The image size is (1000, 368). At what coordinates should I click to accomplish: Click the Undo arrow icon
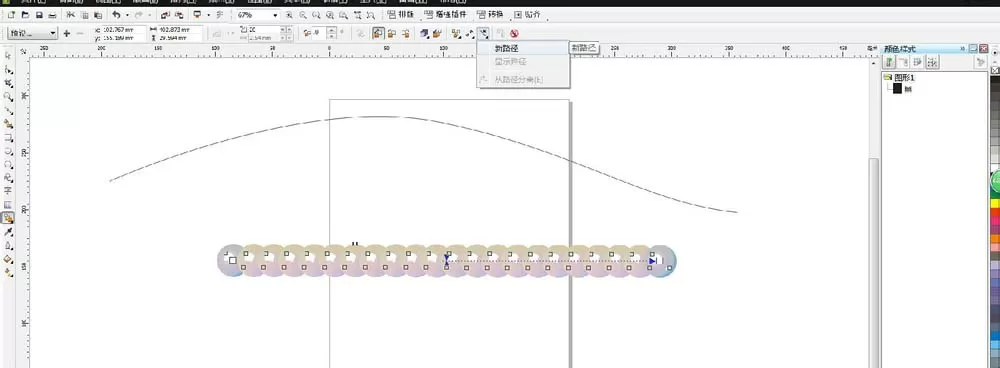pos(116,15)
